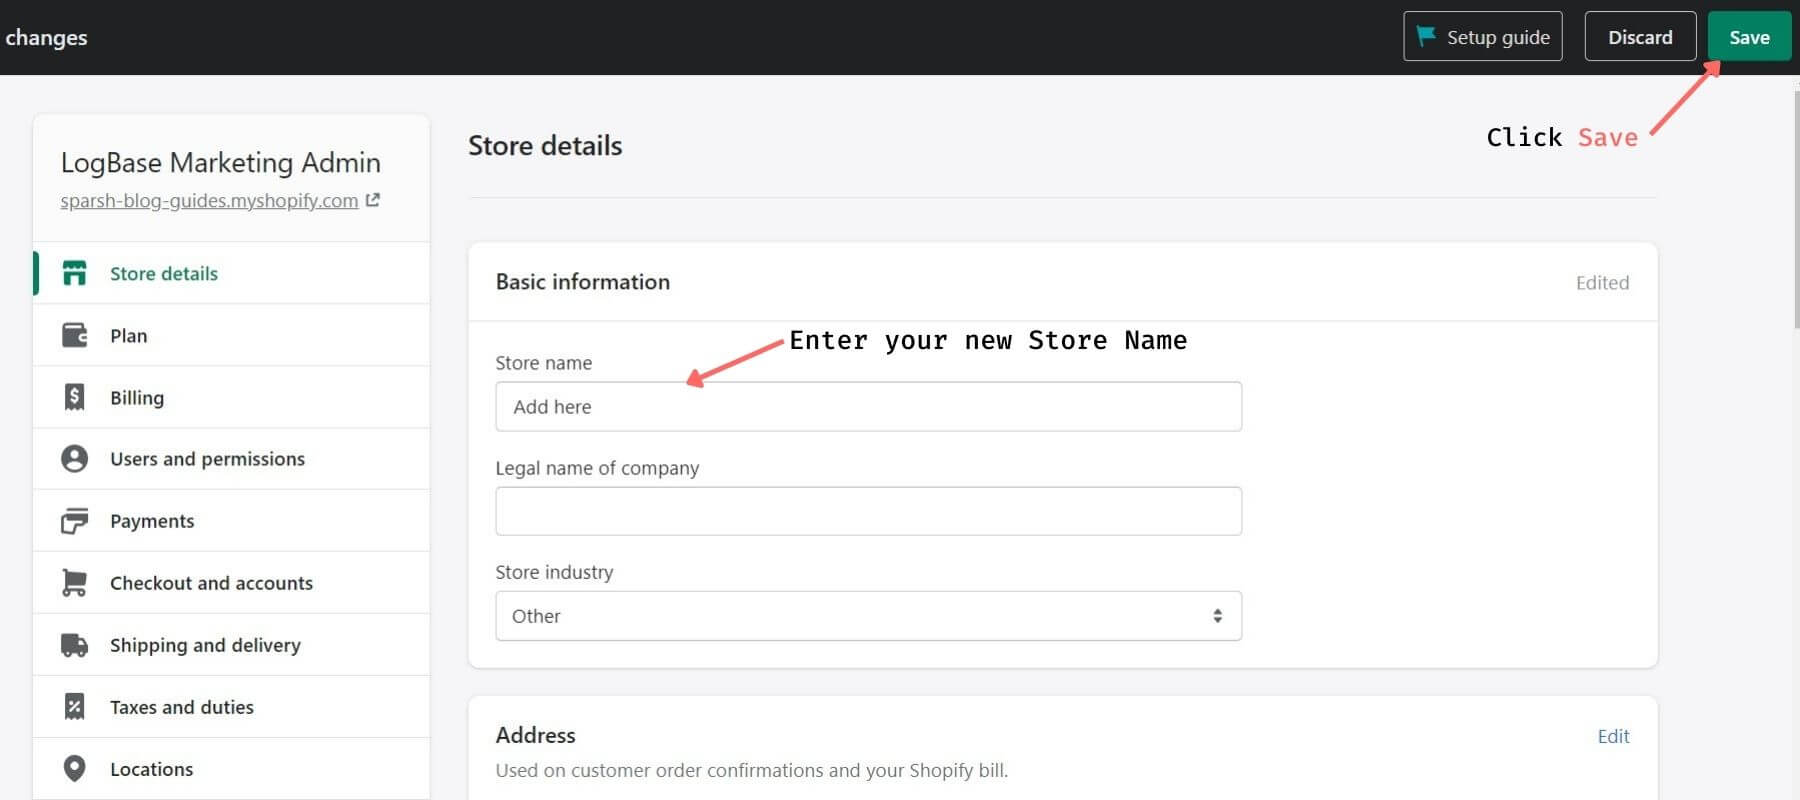Click the Setup guide flag icon
Viewport: 1800px width, 800px height.
(1426, 37)
